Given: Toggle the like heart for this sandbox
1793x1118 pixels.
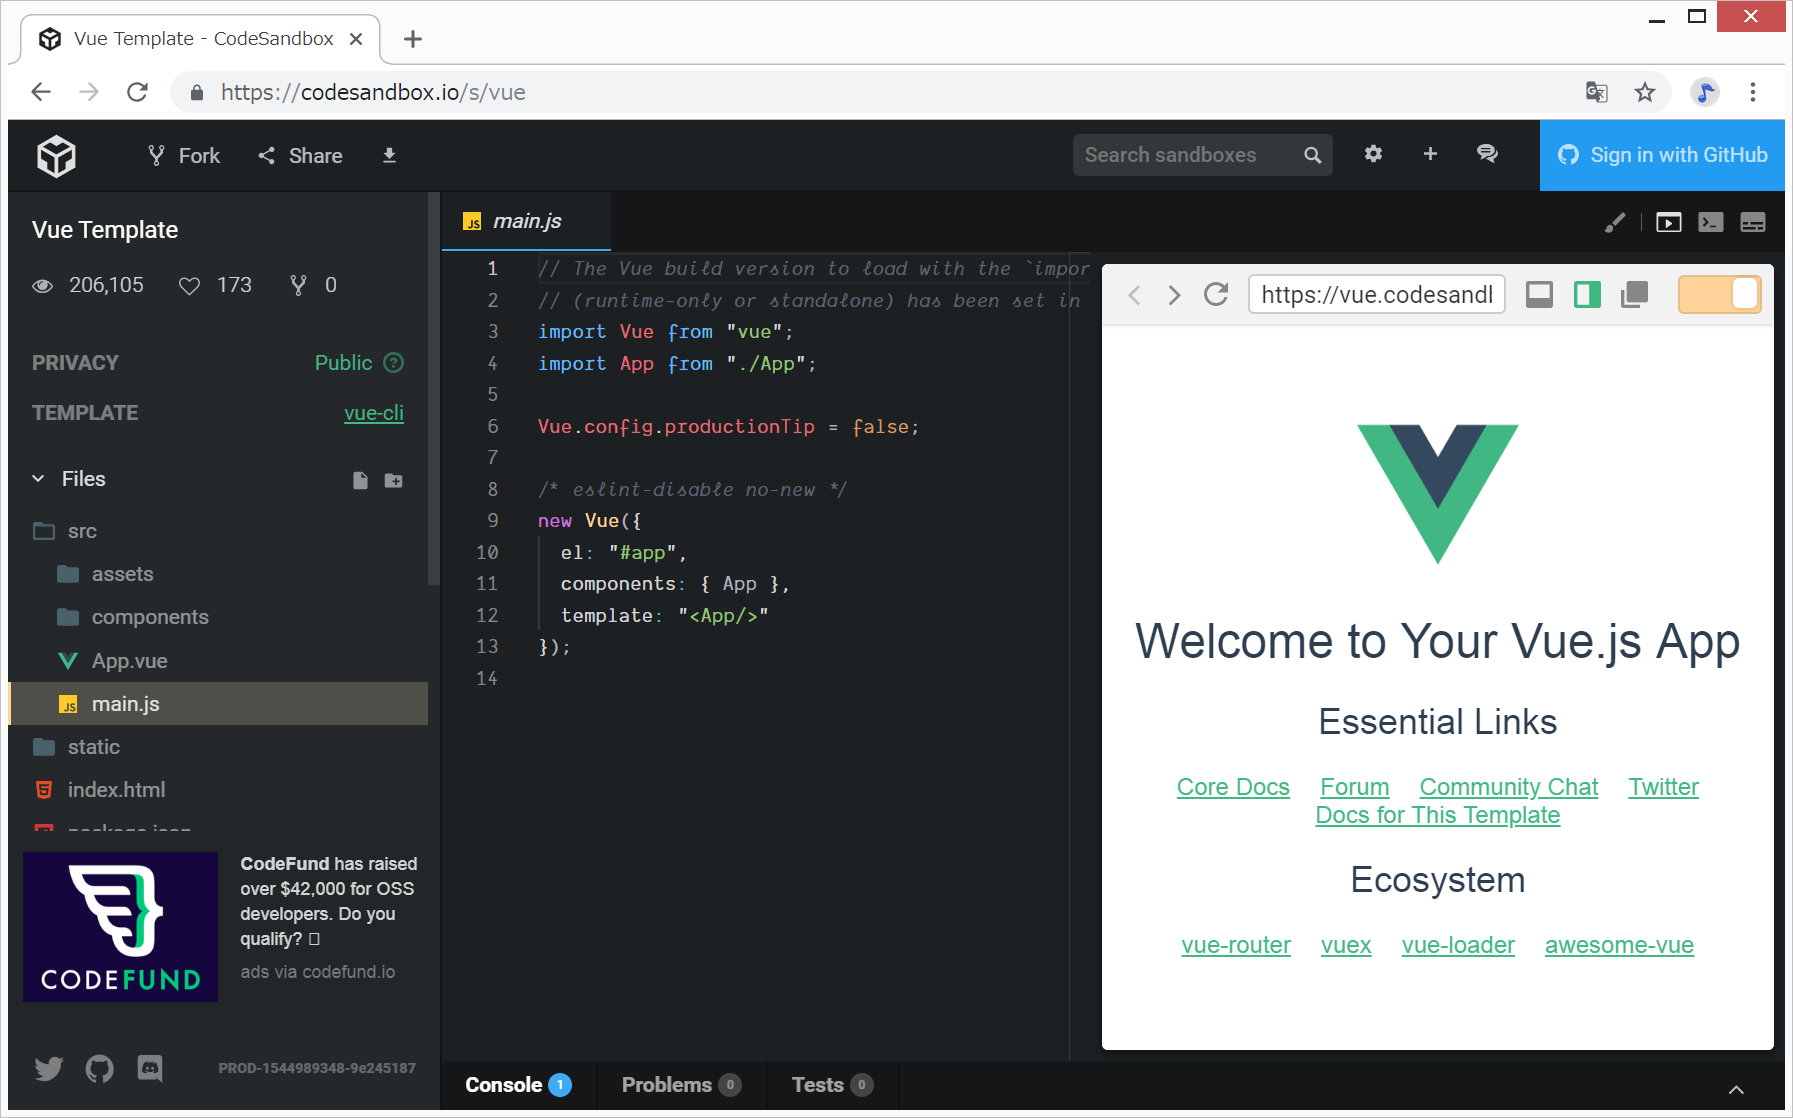Looking at the screenshot, I should pyautogui.click(x=189, y=286).
